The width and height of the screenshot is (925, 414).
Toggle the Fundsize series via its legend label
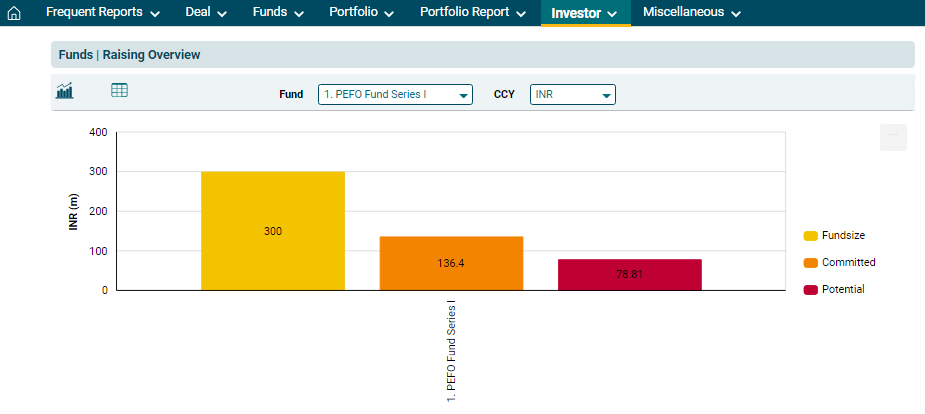(843, 235)
